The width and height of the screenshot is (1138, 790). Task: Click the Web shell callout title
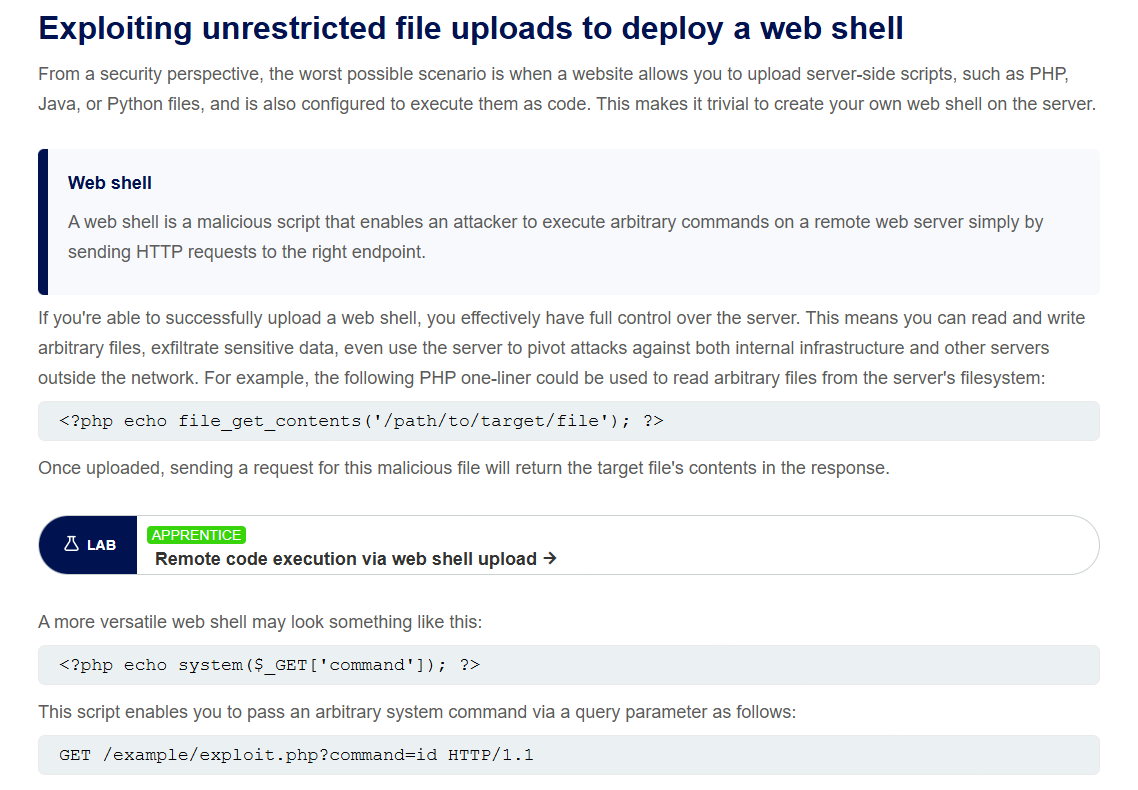(x=110, y=183)
